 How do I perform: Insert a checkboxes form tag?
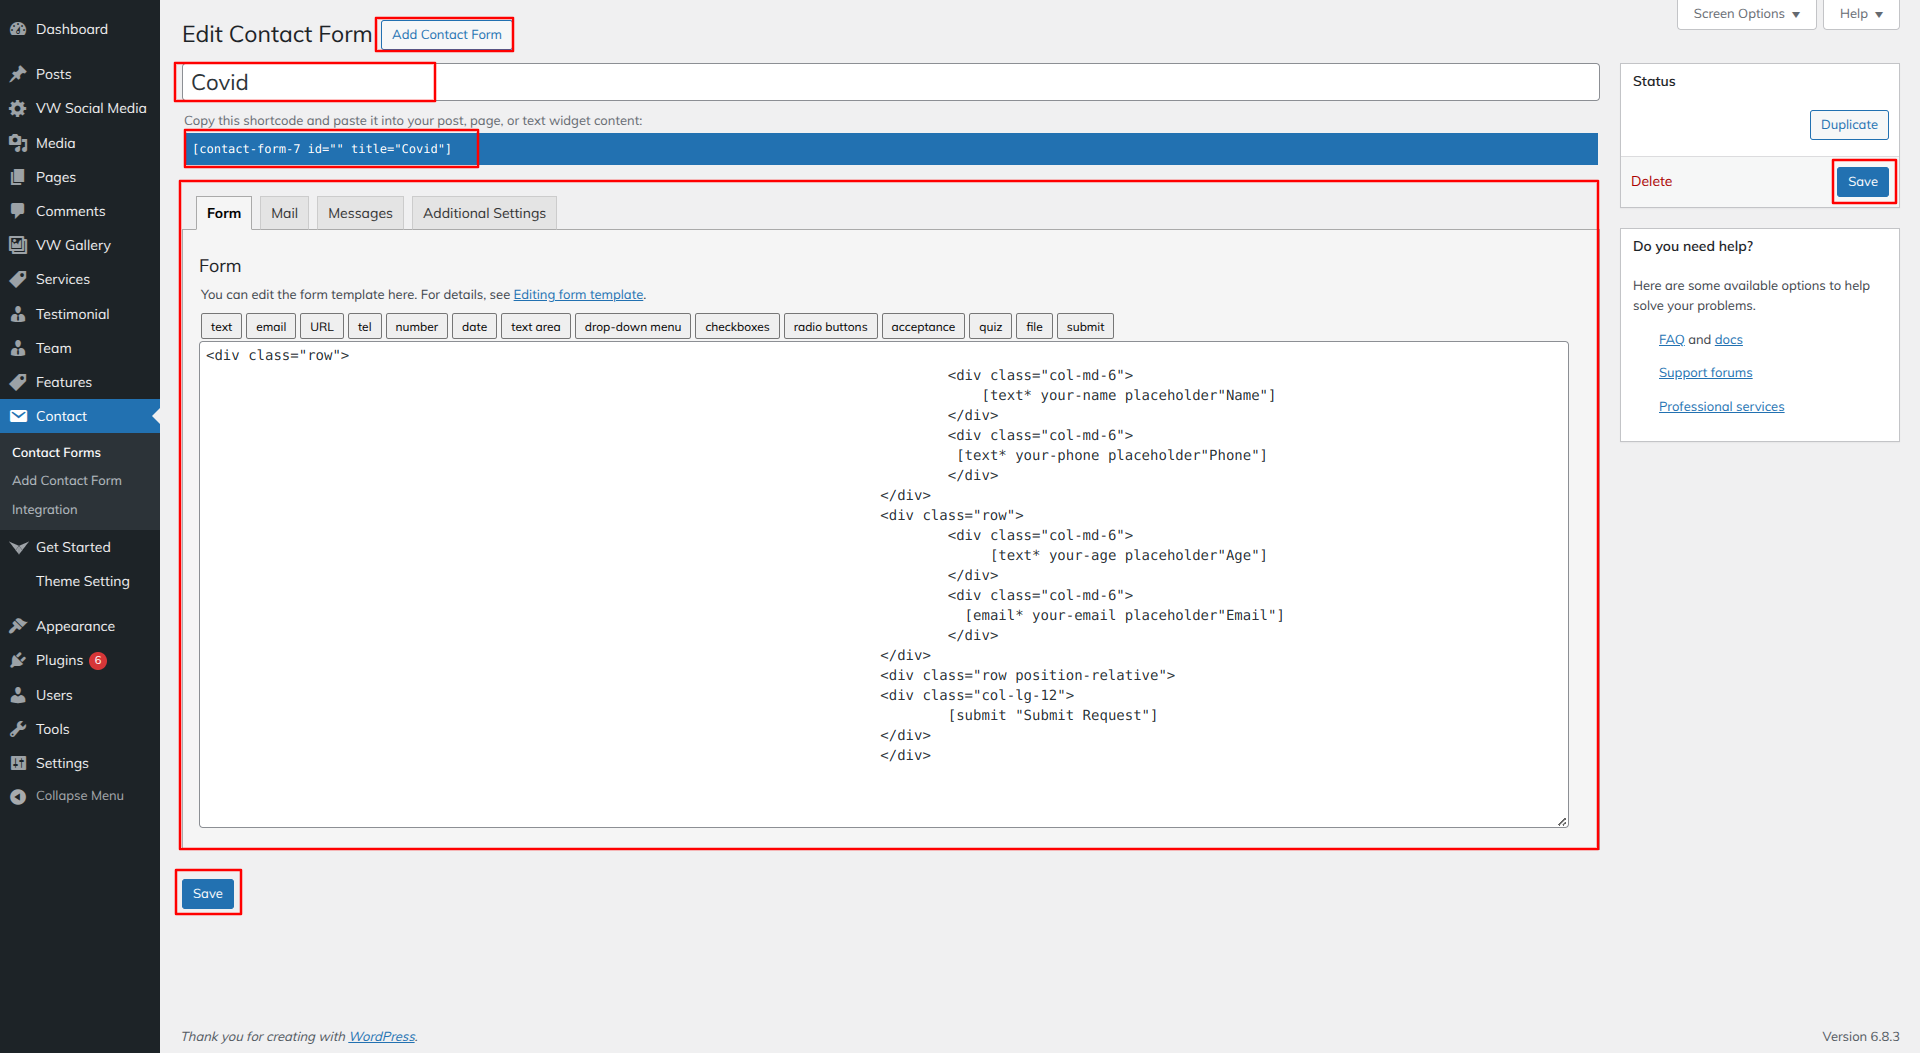(x=737, y=327)
